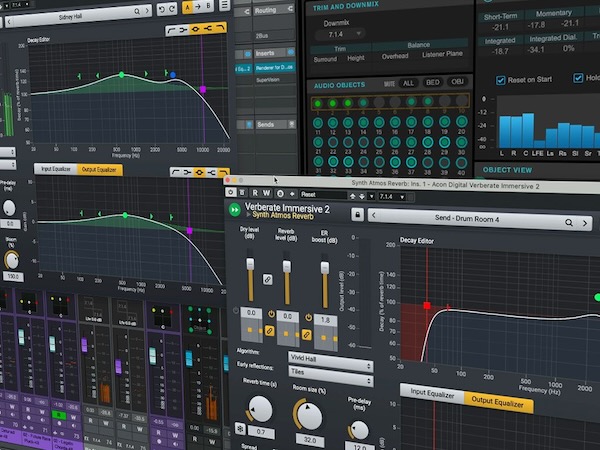600x450 pixels.
Task: Open Early reflections dropdown showing Tiles
Action: pos(330,375)
